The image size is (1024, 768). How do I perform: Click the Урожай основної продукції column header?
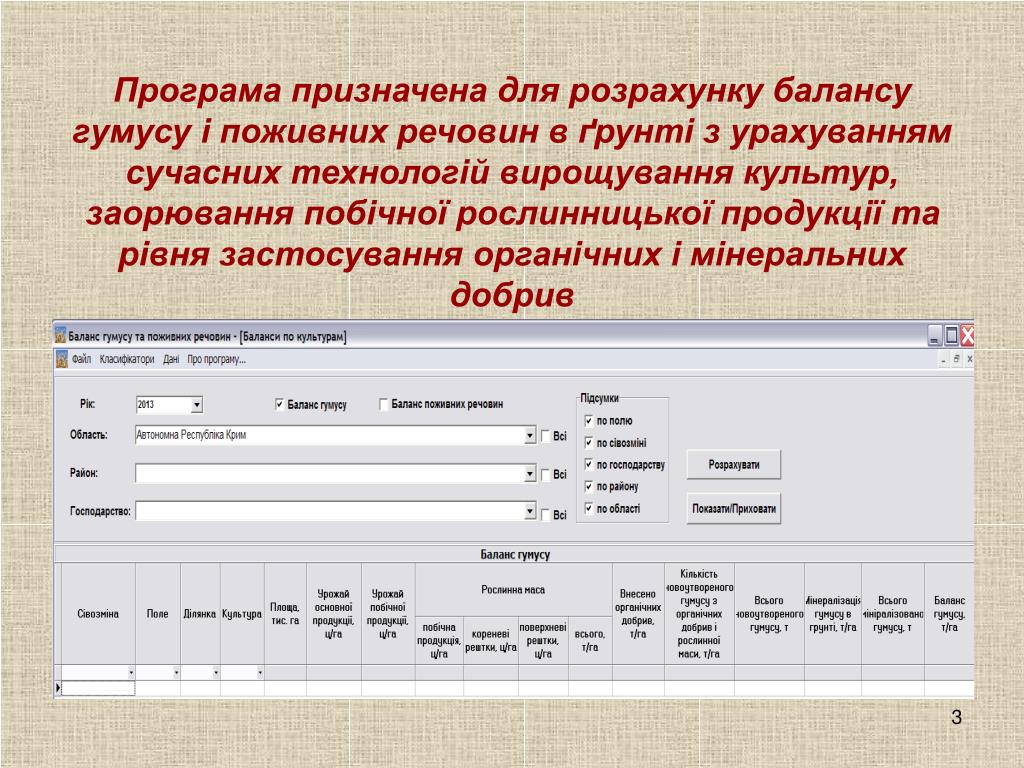click(334, 614)
